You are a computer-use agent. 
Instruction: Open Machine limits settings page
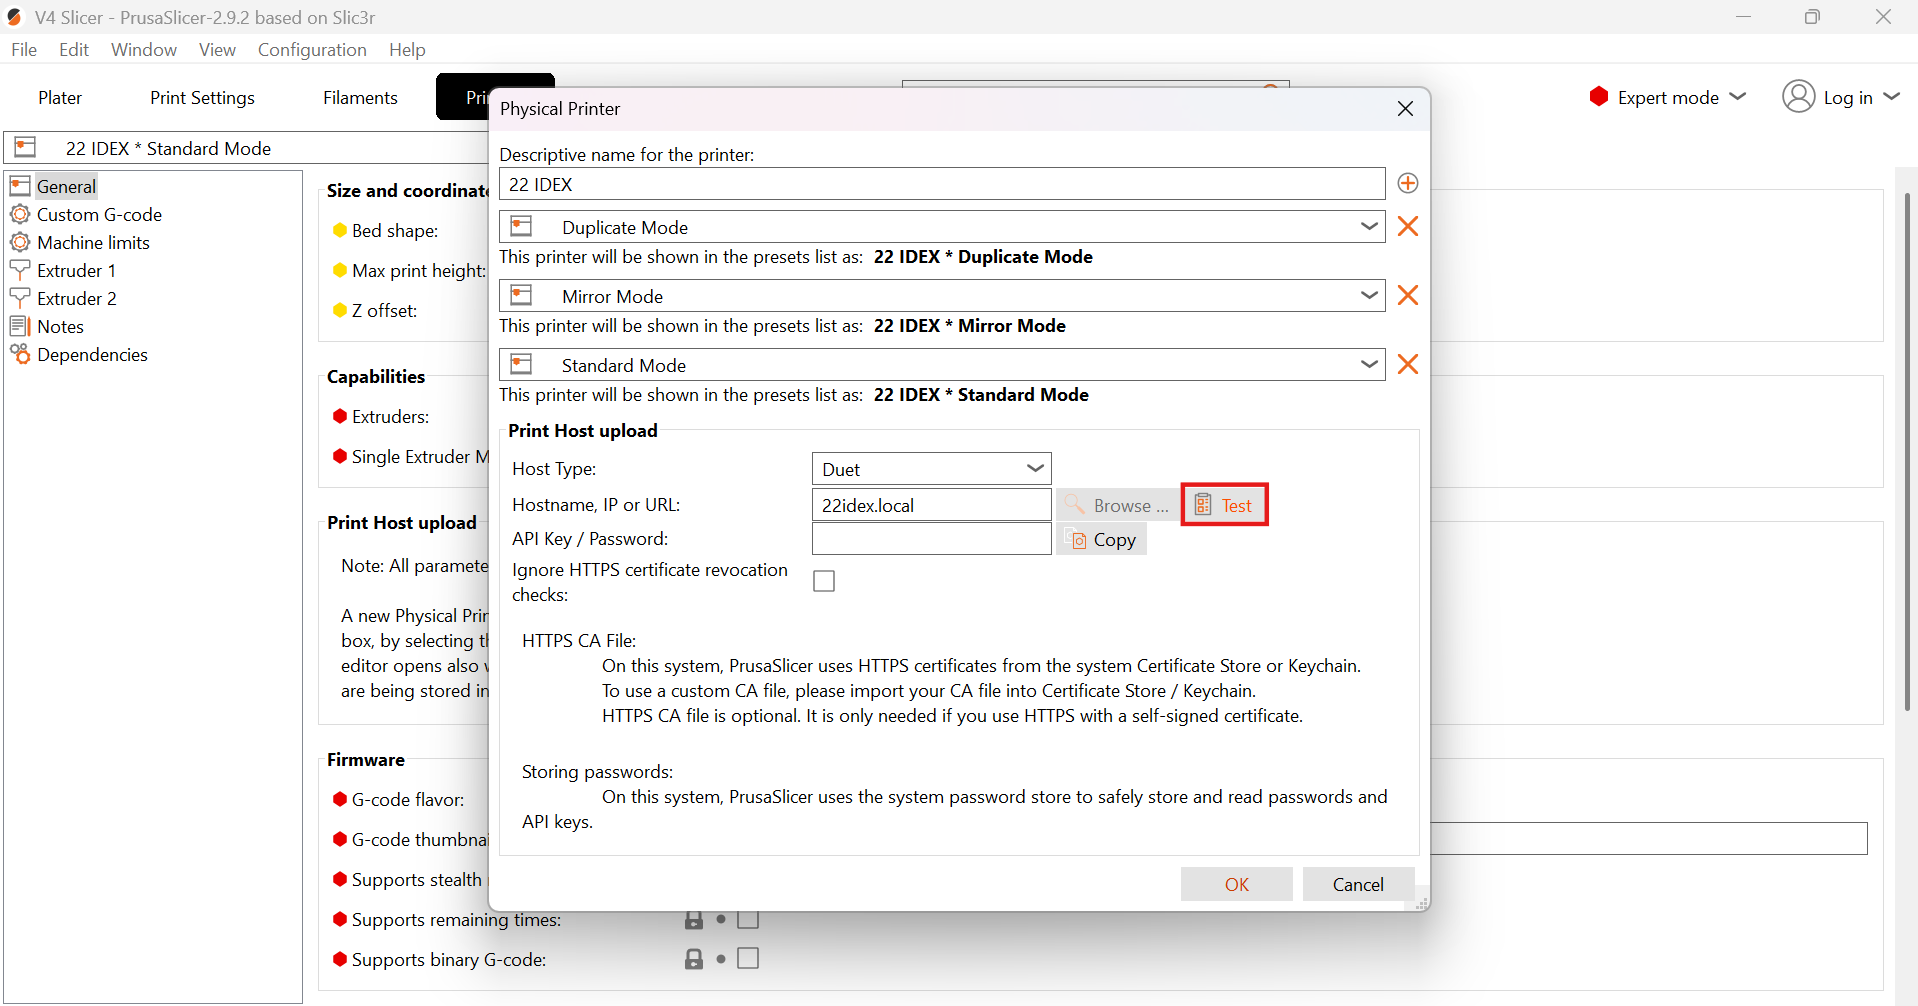pyautogui.click(x=93, y=242)
